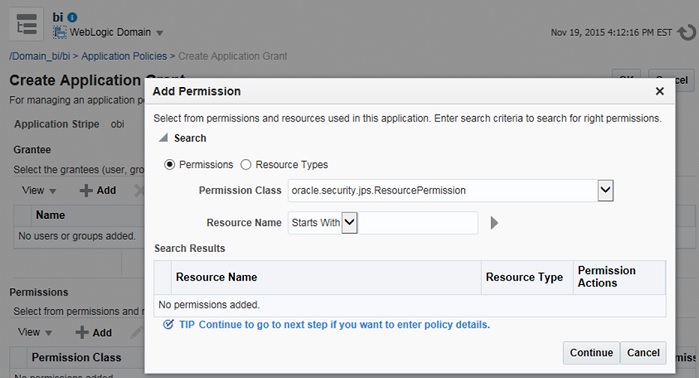Select the Permissions radio button
Viewport: 699px width, 378px height.
(169, 164)
